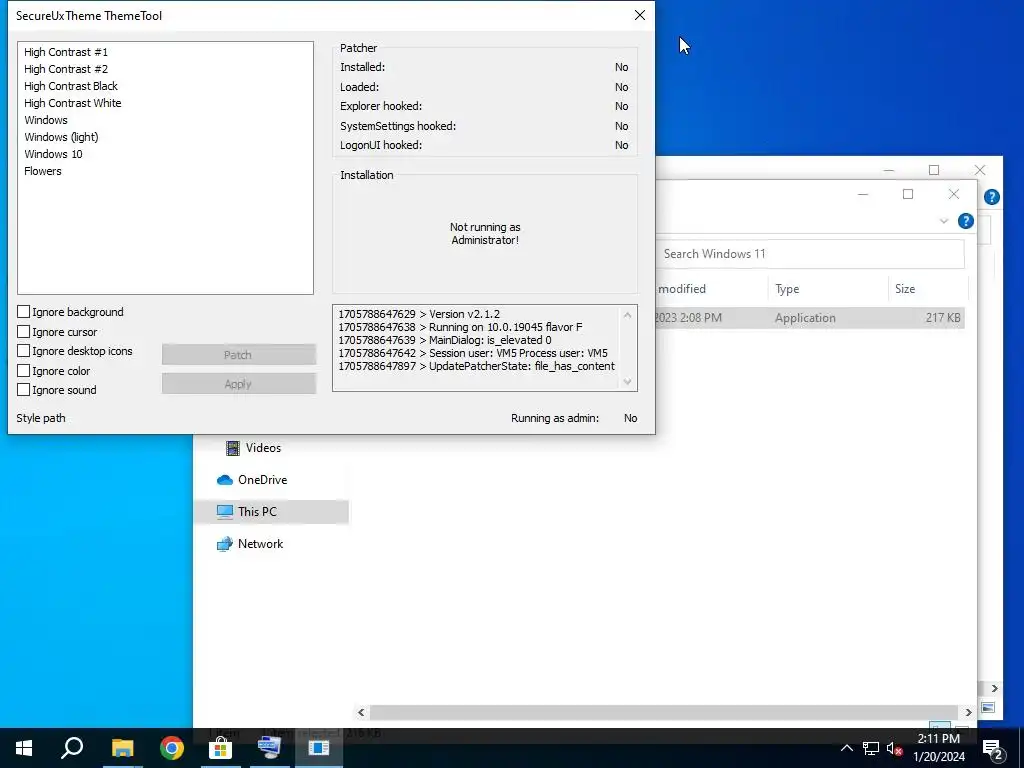Select the Windows 10 theme
The image size is (1024, 768).
click(54, 154)
